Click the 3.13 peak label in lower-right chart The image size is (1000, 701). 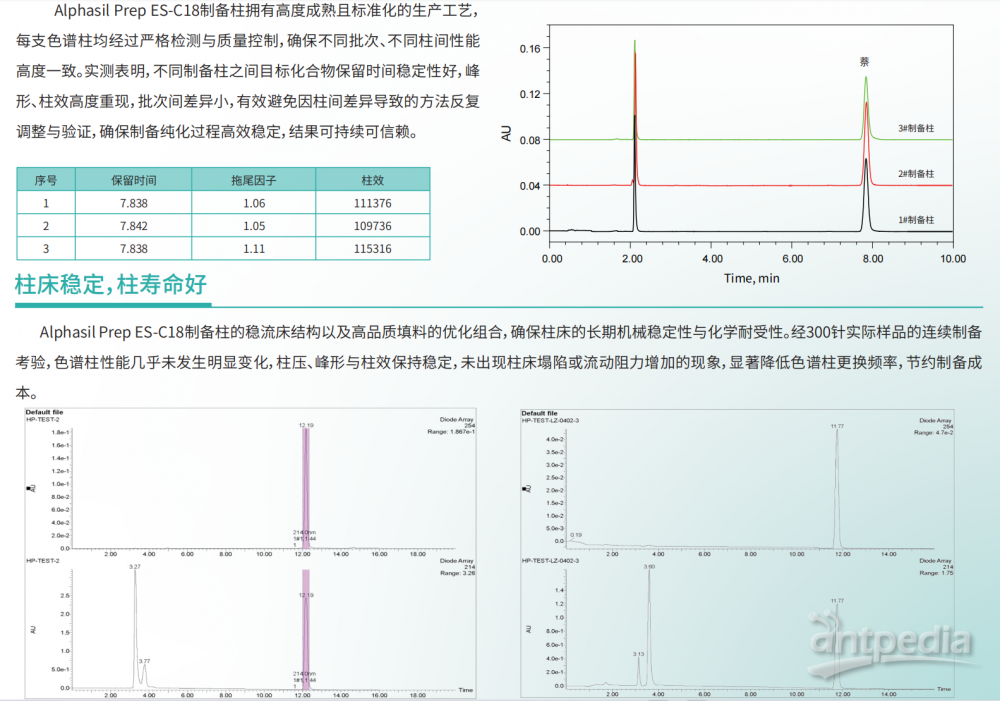pyautogui.click(x=639, y=653)
